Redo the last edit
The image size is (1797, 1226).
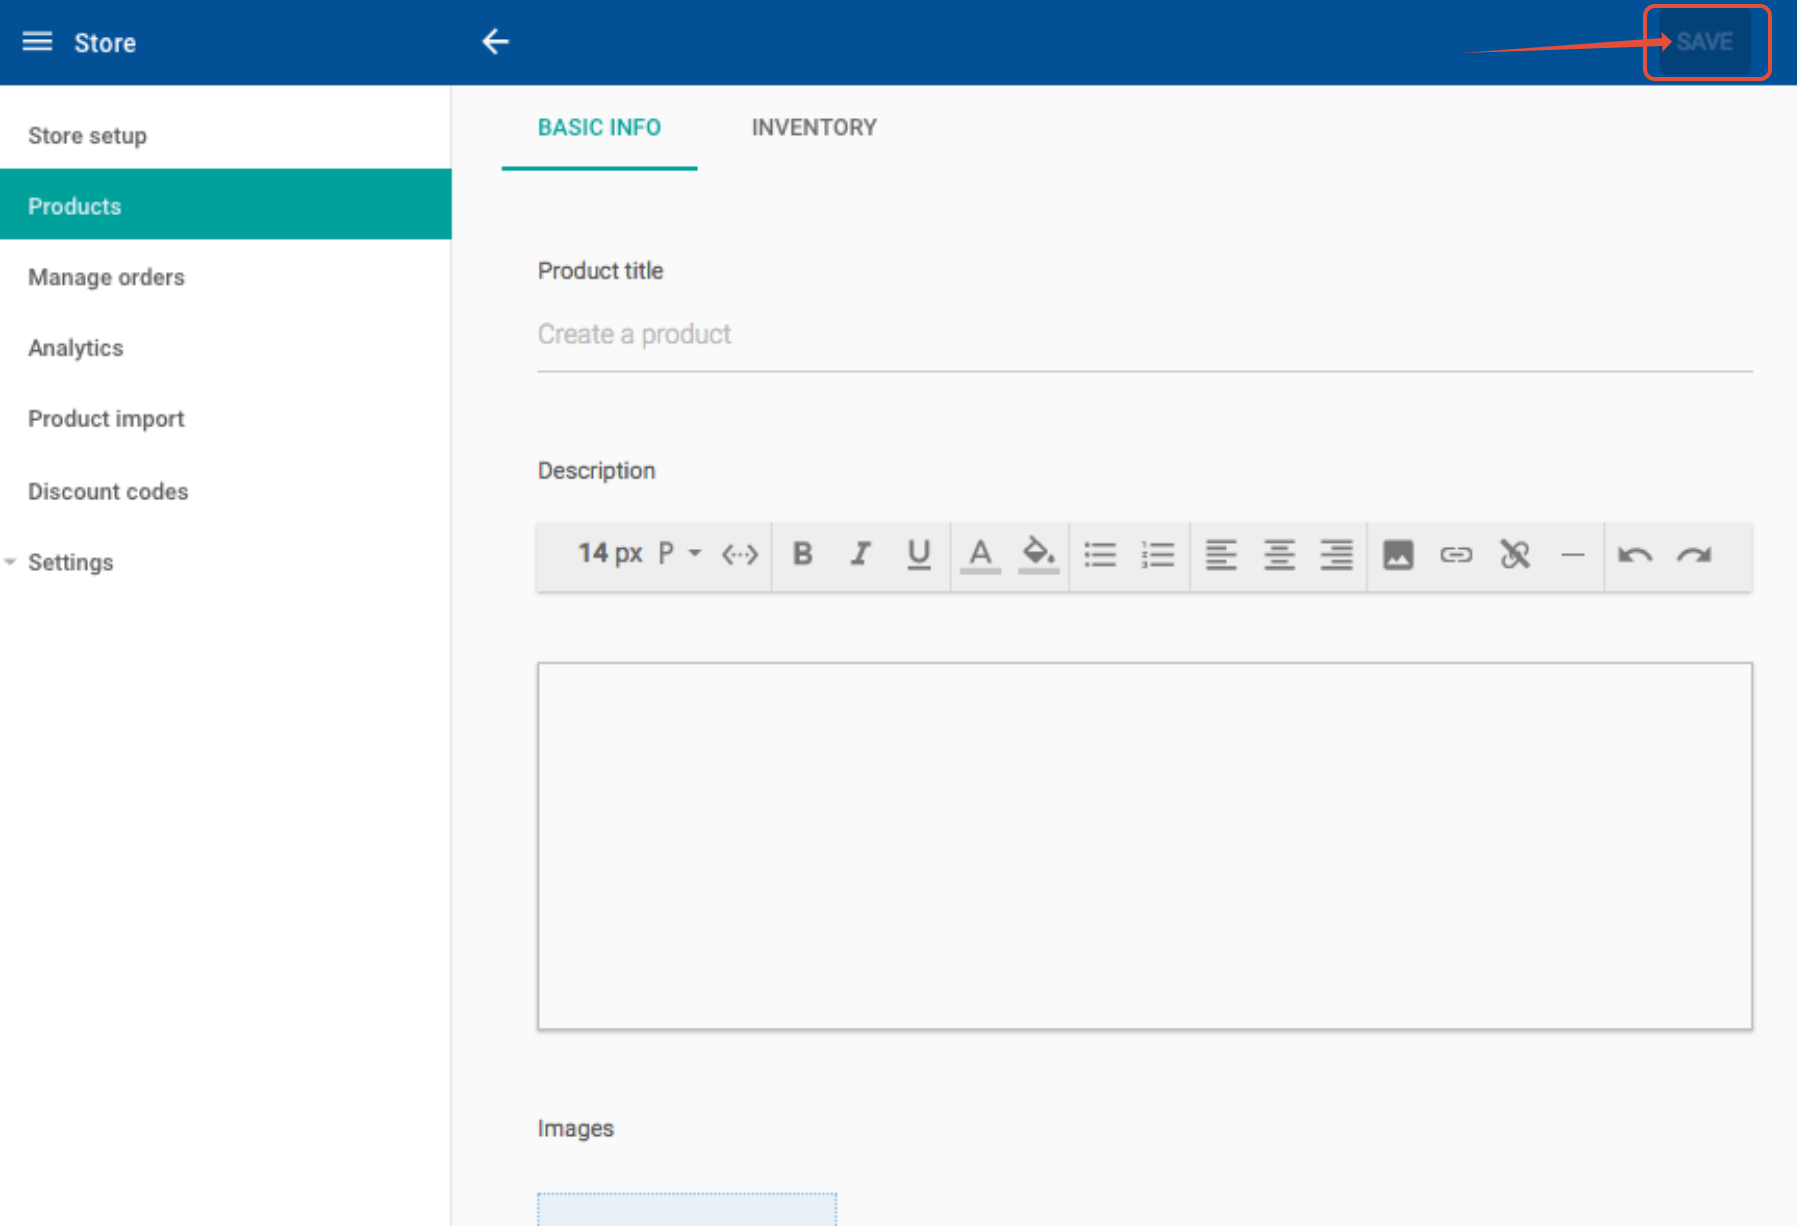coord(1695,555)
